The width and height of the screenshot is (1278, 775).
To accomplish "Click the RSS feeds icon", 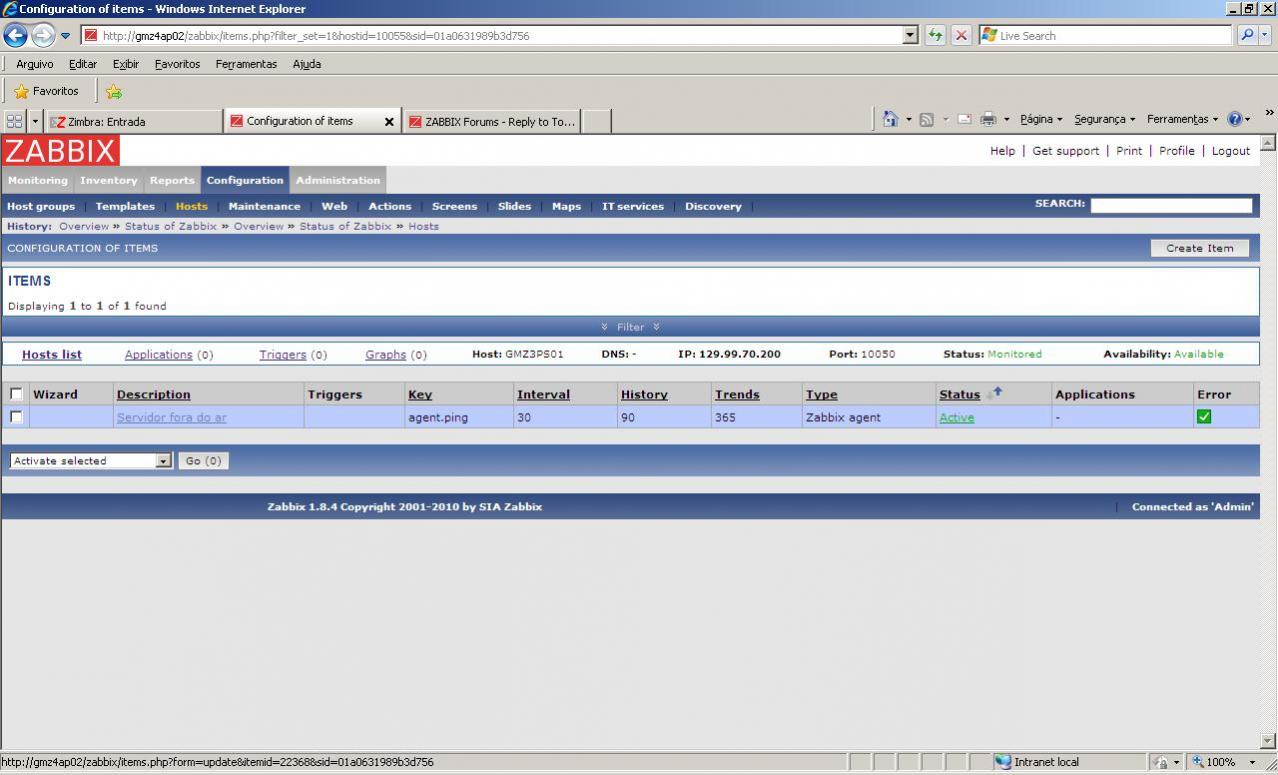I will [x=926, y=120].
